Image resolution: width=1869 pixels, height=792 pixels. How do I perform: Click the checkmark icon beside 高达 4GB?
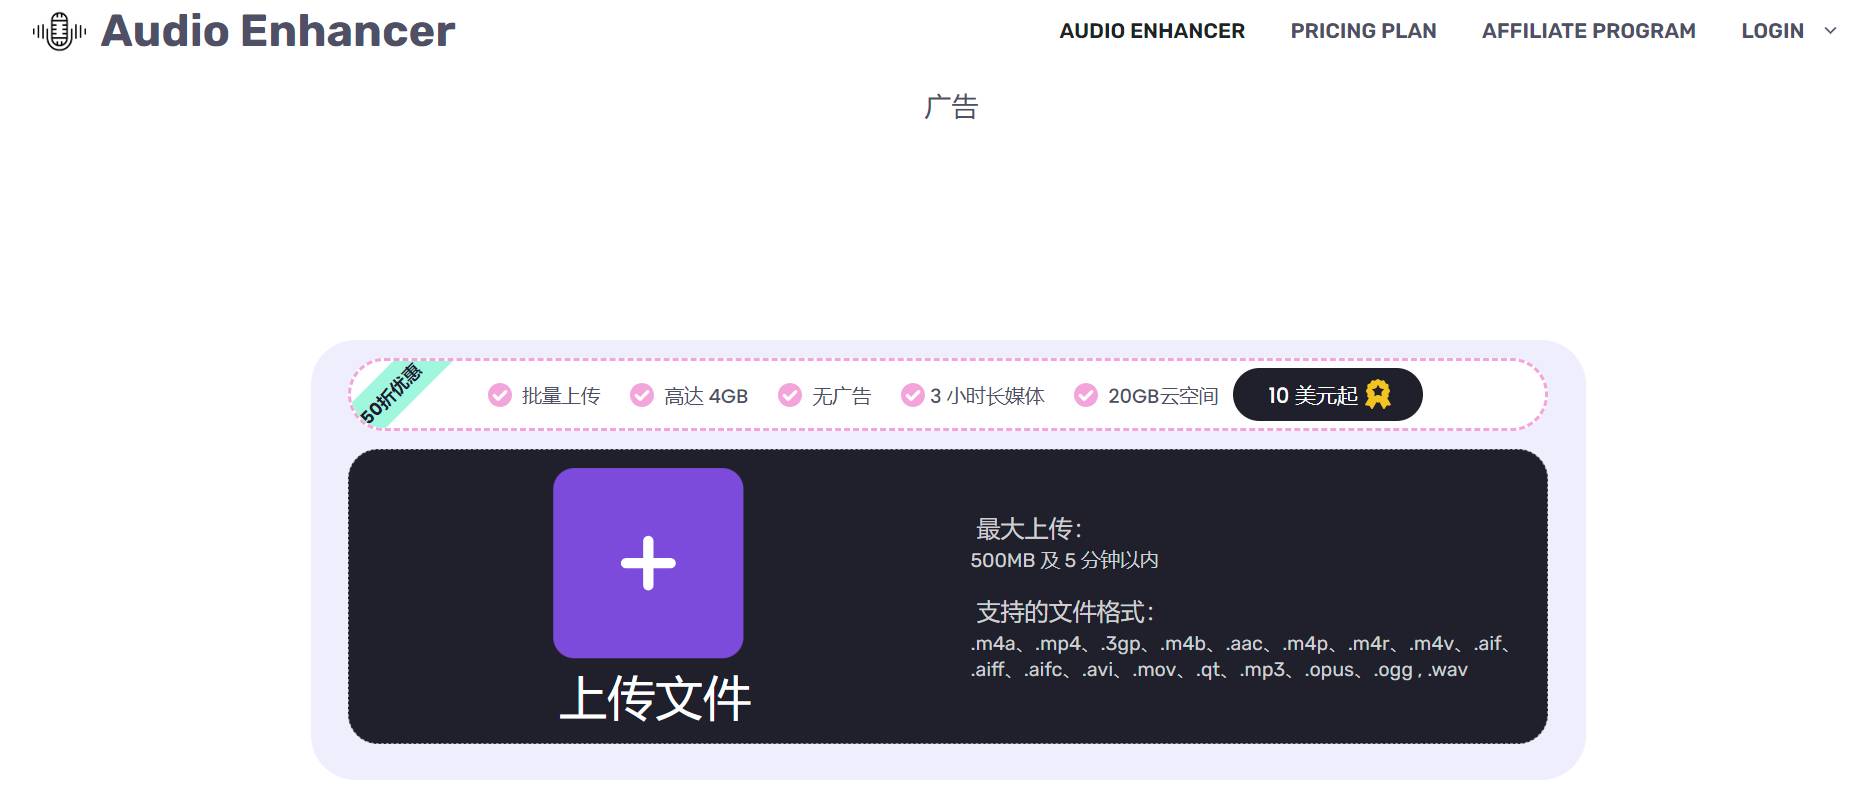click(641, 396)
